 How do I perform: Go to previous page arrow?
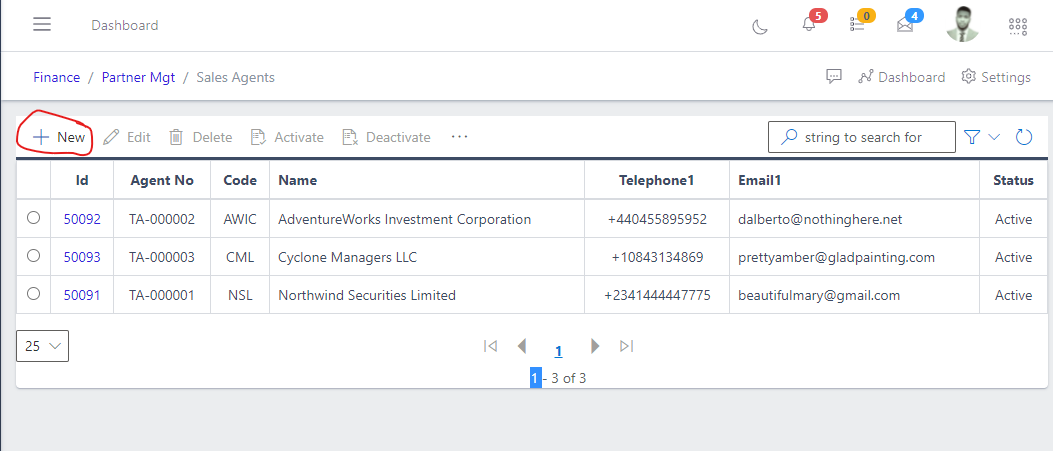522,346
